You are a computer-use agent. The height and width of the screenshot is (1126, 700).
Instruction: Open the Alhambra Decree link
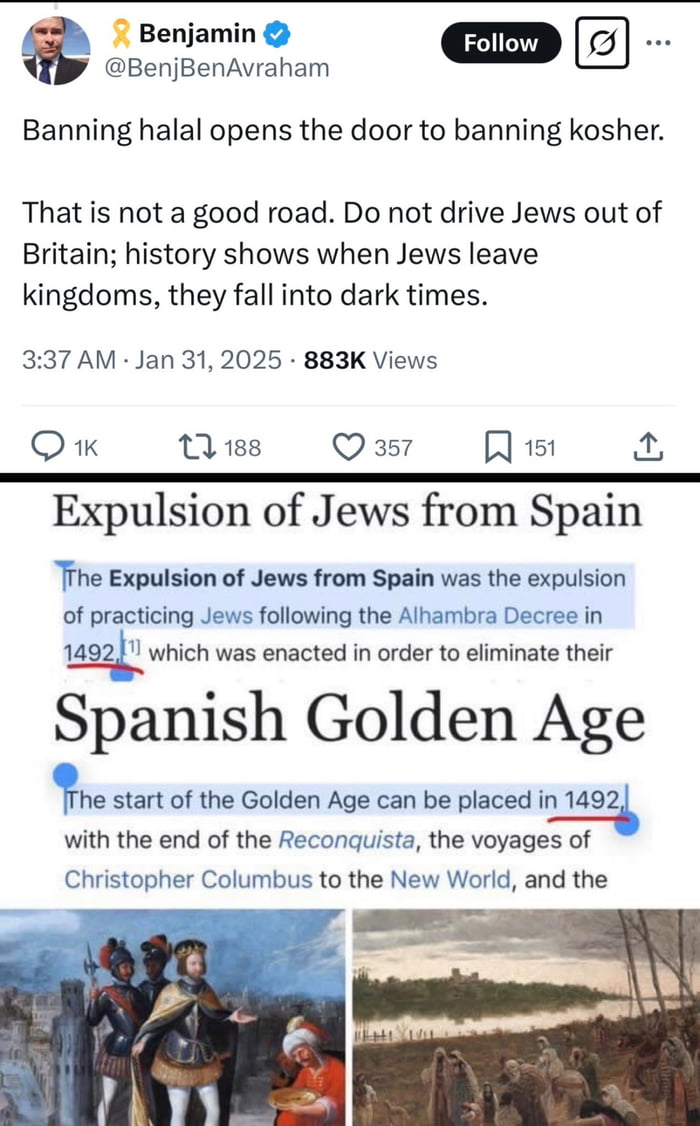click(x=487, y=616)
